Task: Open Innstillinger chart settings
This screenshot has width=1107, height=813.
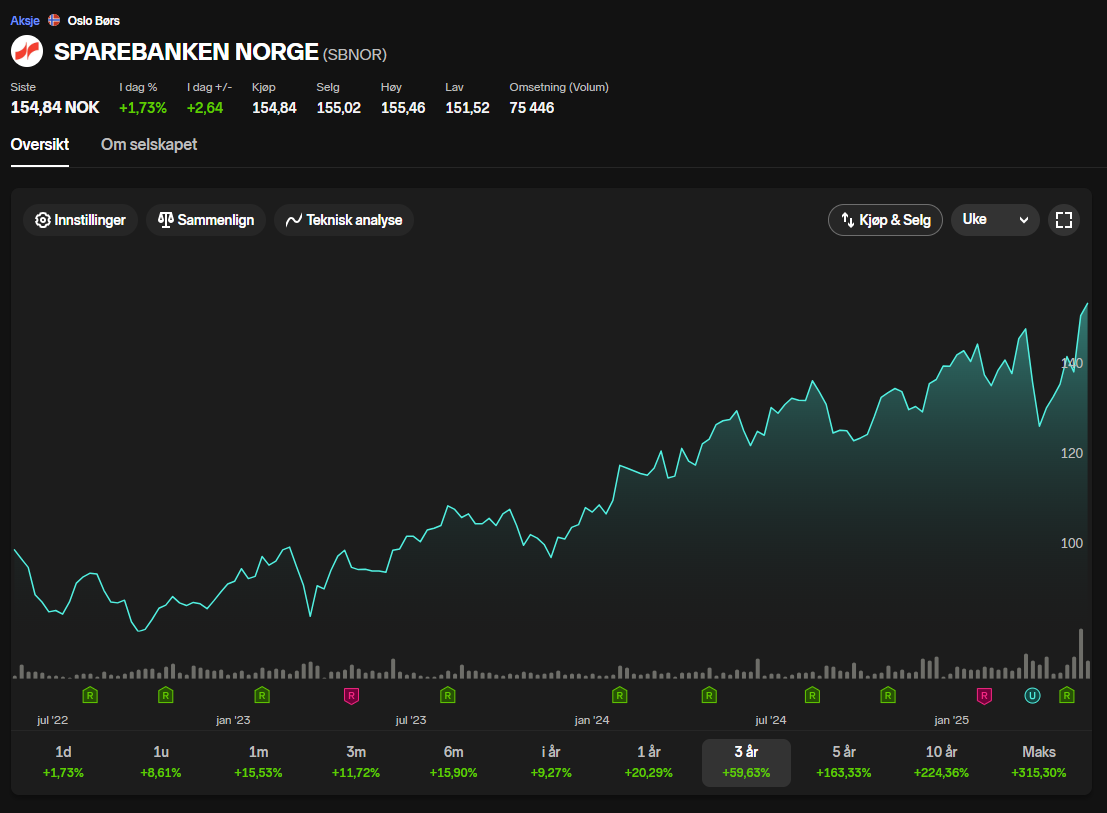Action: click(x=80, y=220)
